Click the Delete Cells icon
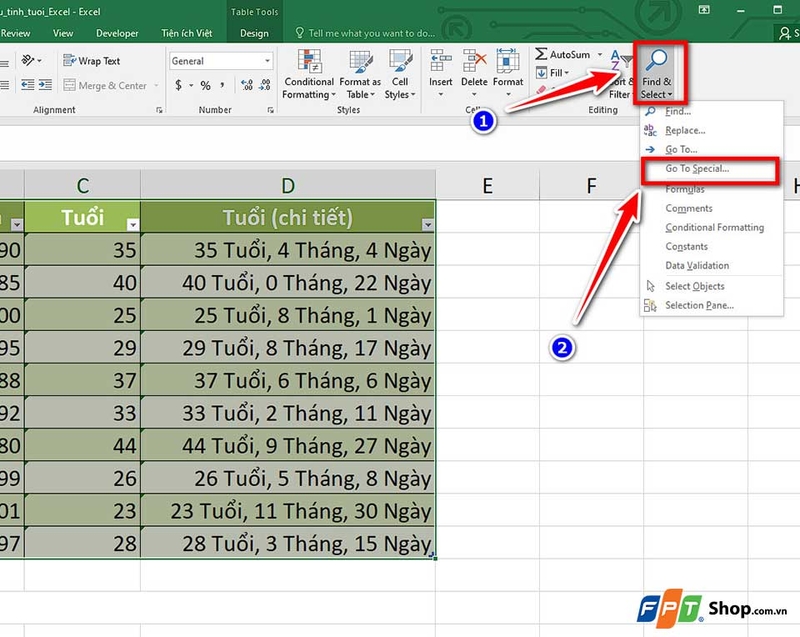 (471, 58)
